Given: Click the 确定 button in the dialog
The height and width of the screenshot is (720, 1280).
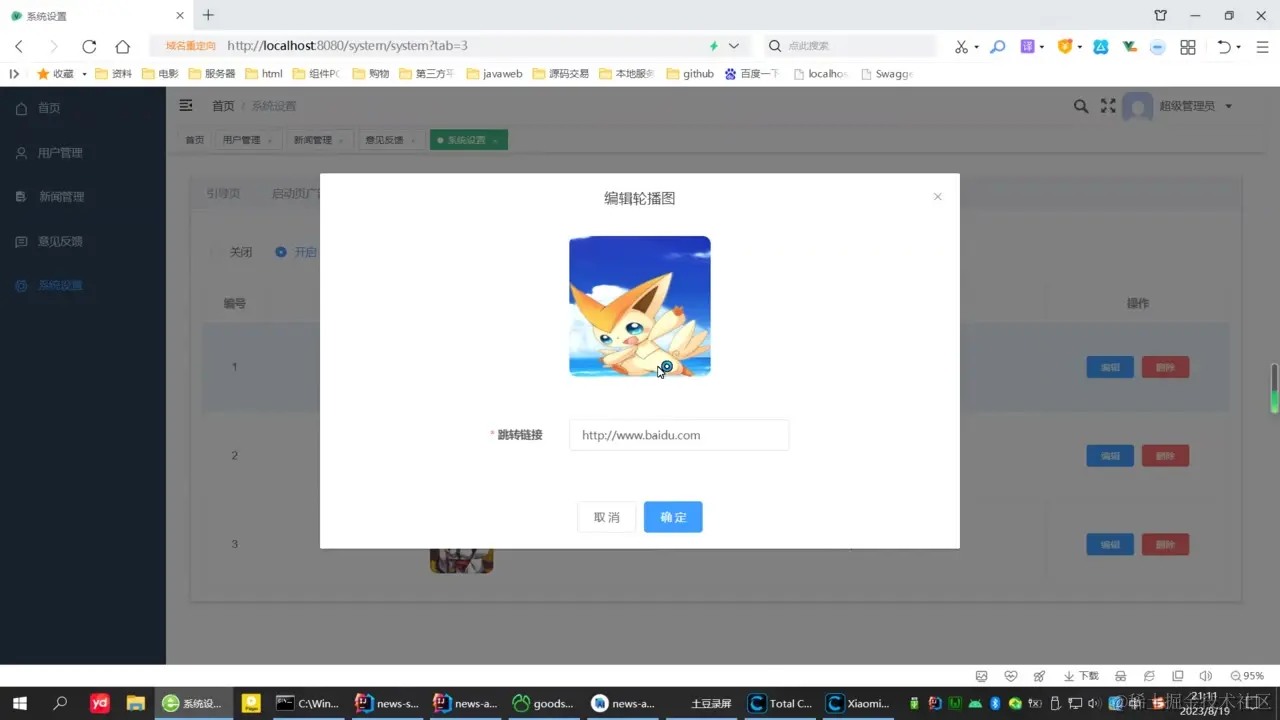Looking at the screenshot, I should (x=673, y=517).
